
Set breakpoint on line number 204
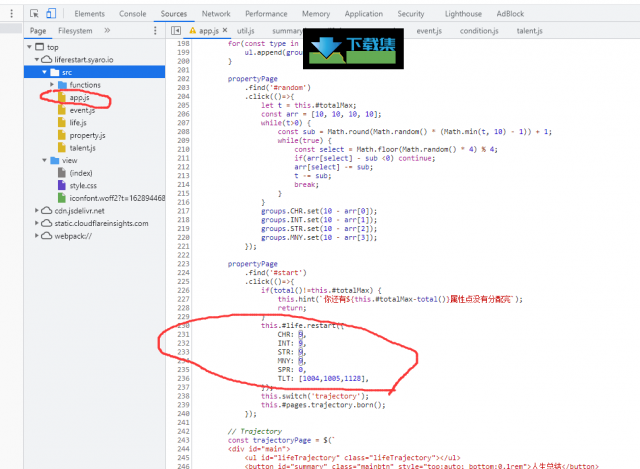[x=183, y=96]
